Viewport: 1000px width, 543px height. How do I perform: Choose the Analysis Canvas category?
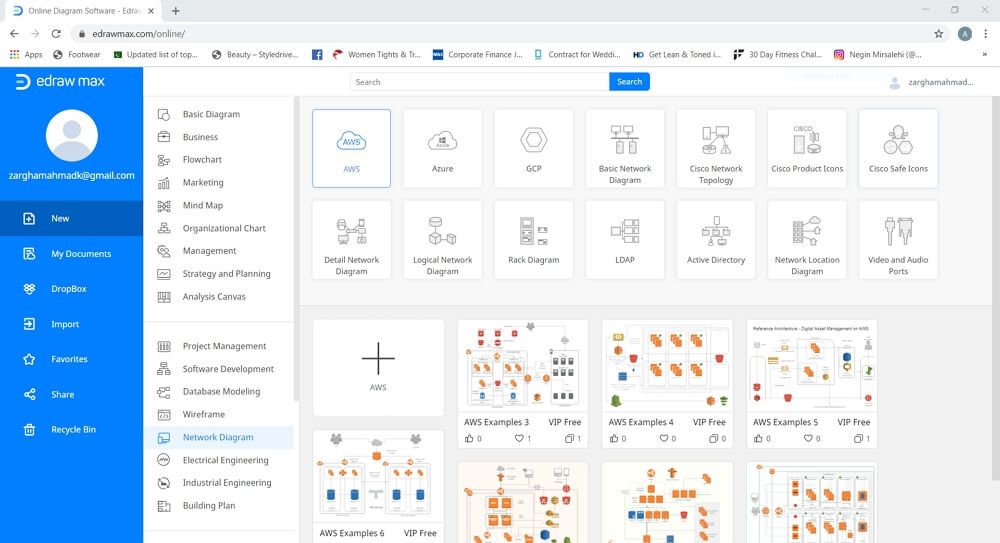(219, 297)
